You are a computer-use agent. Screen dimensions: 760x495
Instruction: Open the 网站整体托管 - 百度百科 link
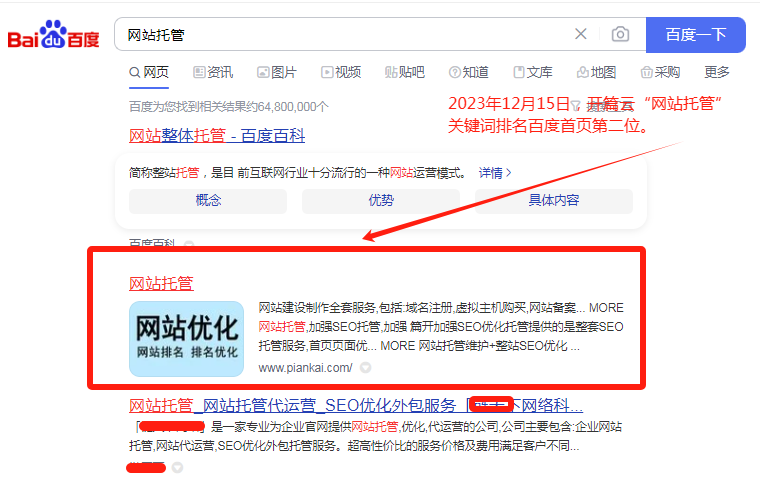click(217, 135)
